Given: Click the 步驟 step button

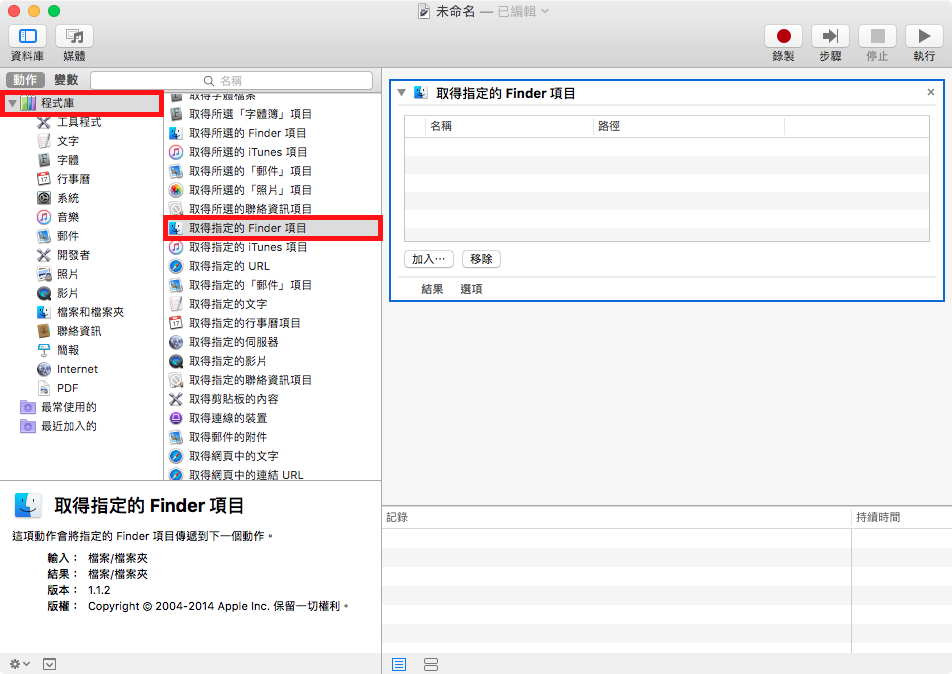Looking at the screenshot, I should [830, 36].
